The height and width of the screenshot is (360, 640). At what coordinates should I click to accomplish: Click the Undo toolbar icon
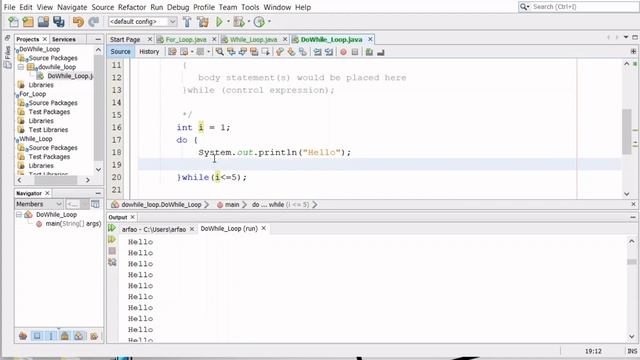[78, 22]
